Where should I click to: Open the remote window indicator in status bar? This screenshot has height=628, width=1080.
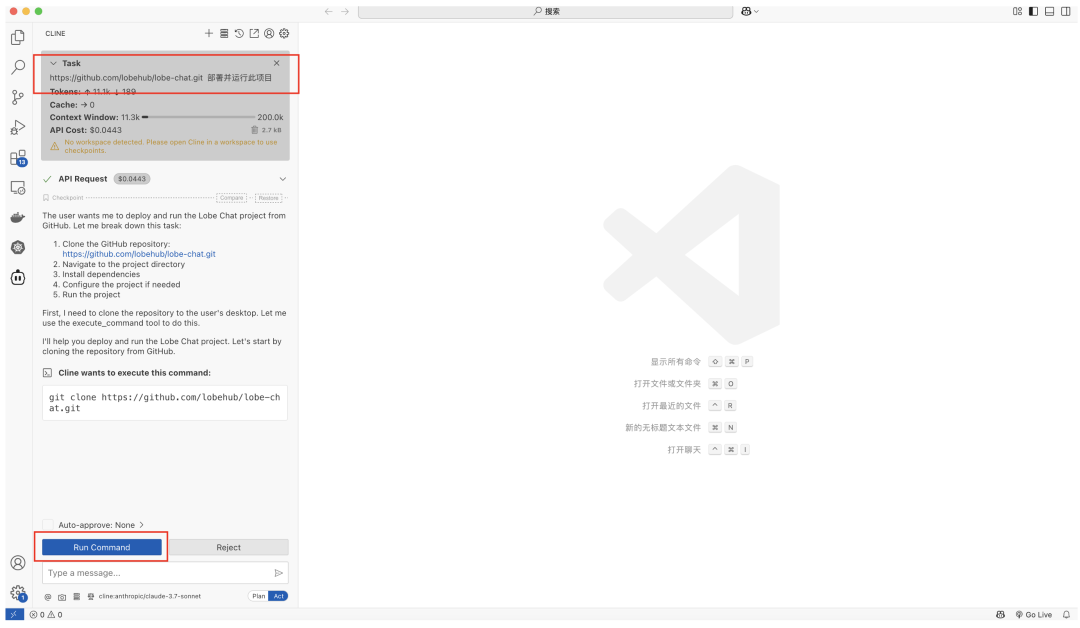[x=14, y=614]
